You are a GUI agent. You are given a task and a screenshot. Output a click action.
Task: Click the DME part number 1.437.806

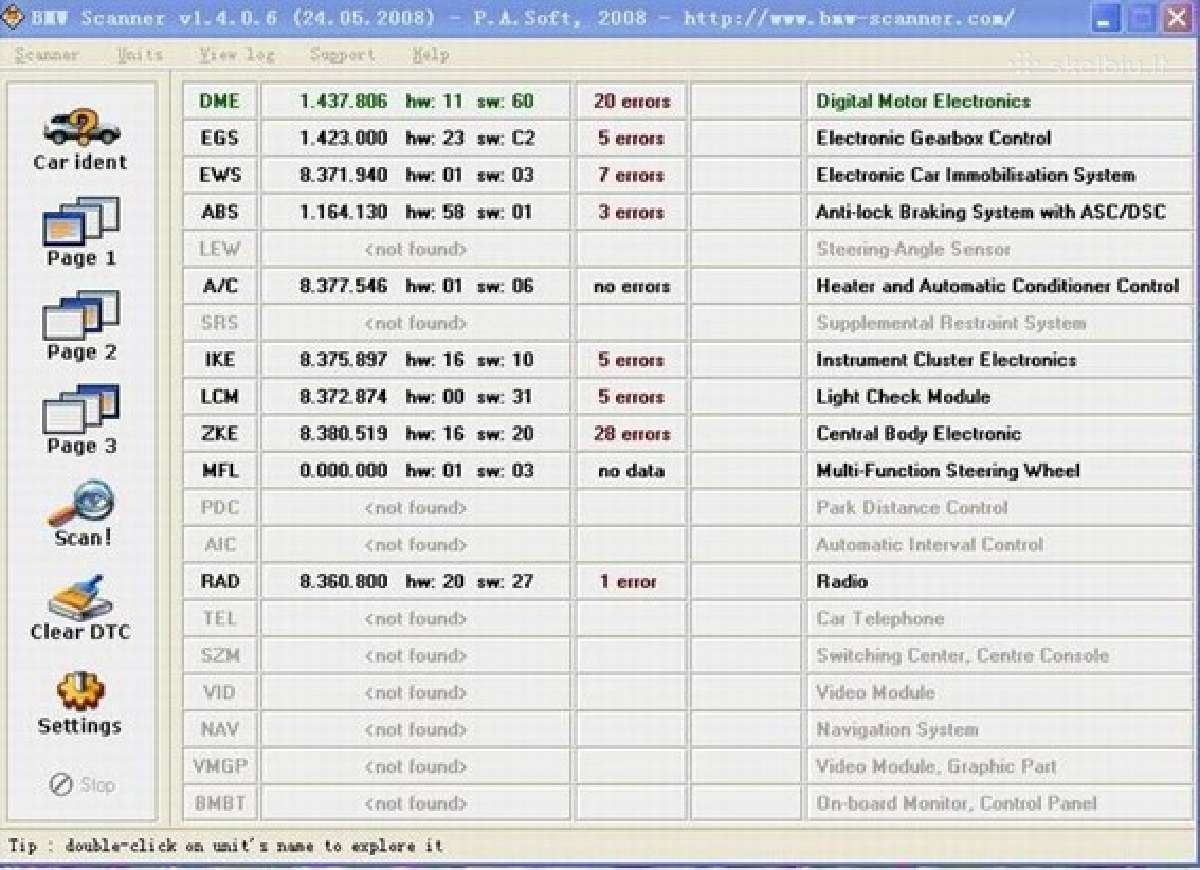tap(343, 101)
